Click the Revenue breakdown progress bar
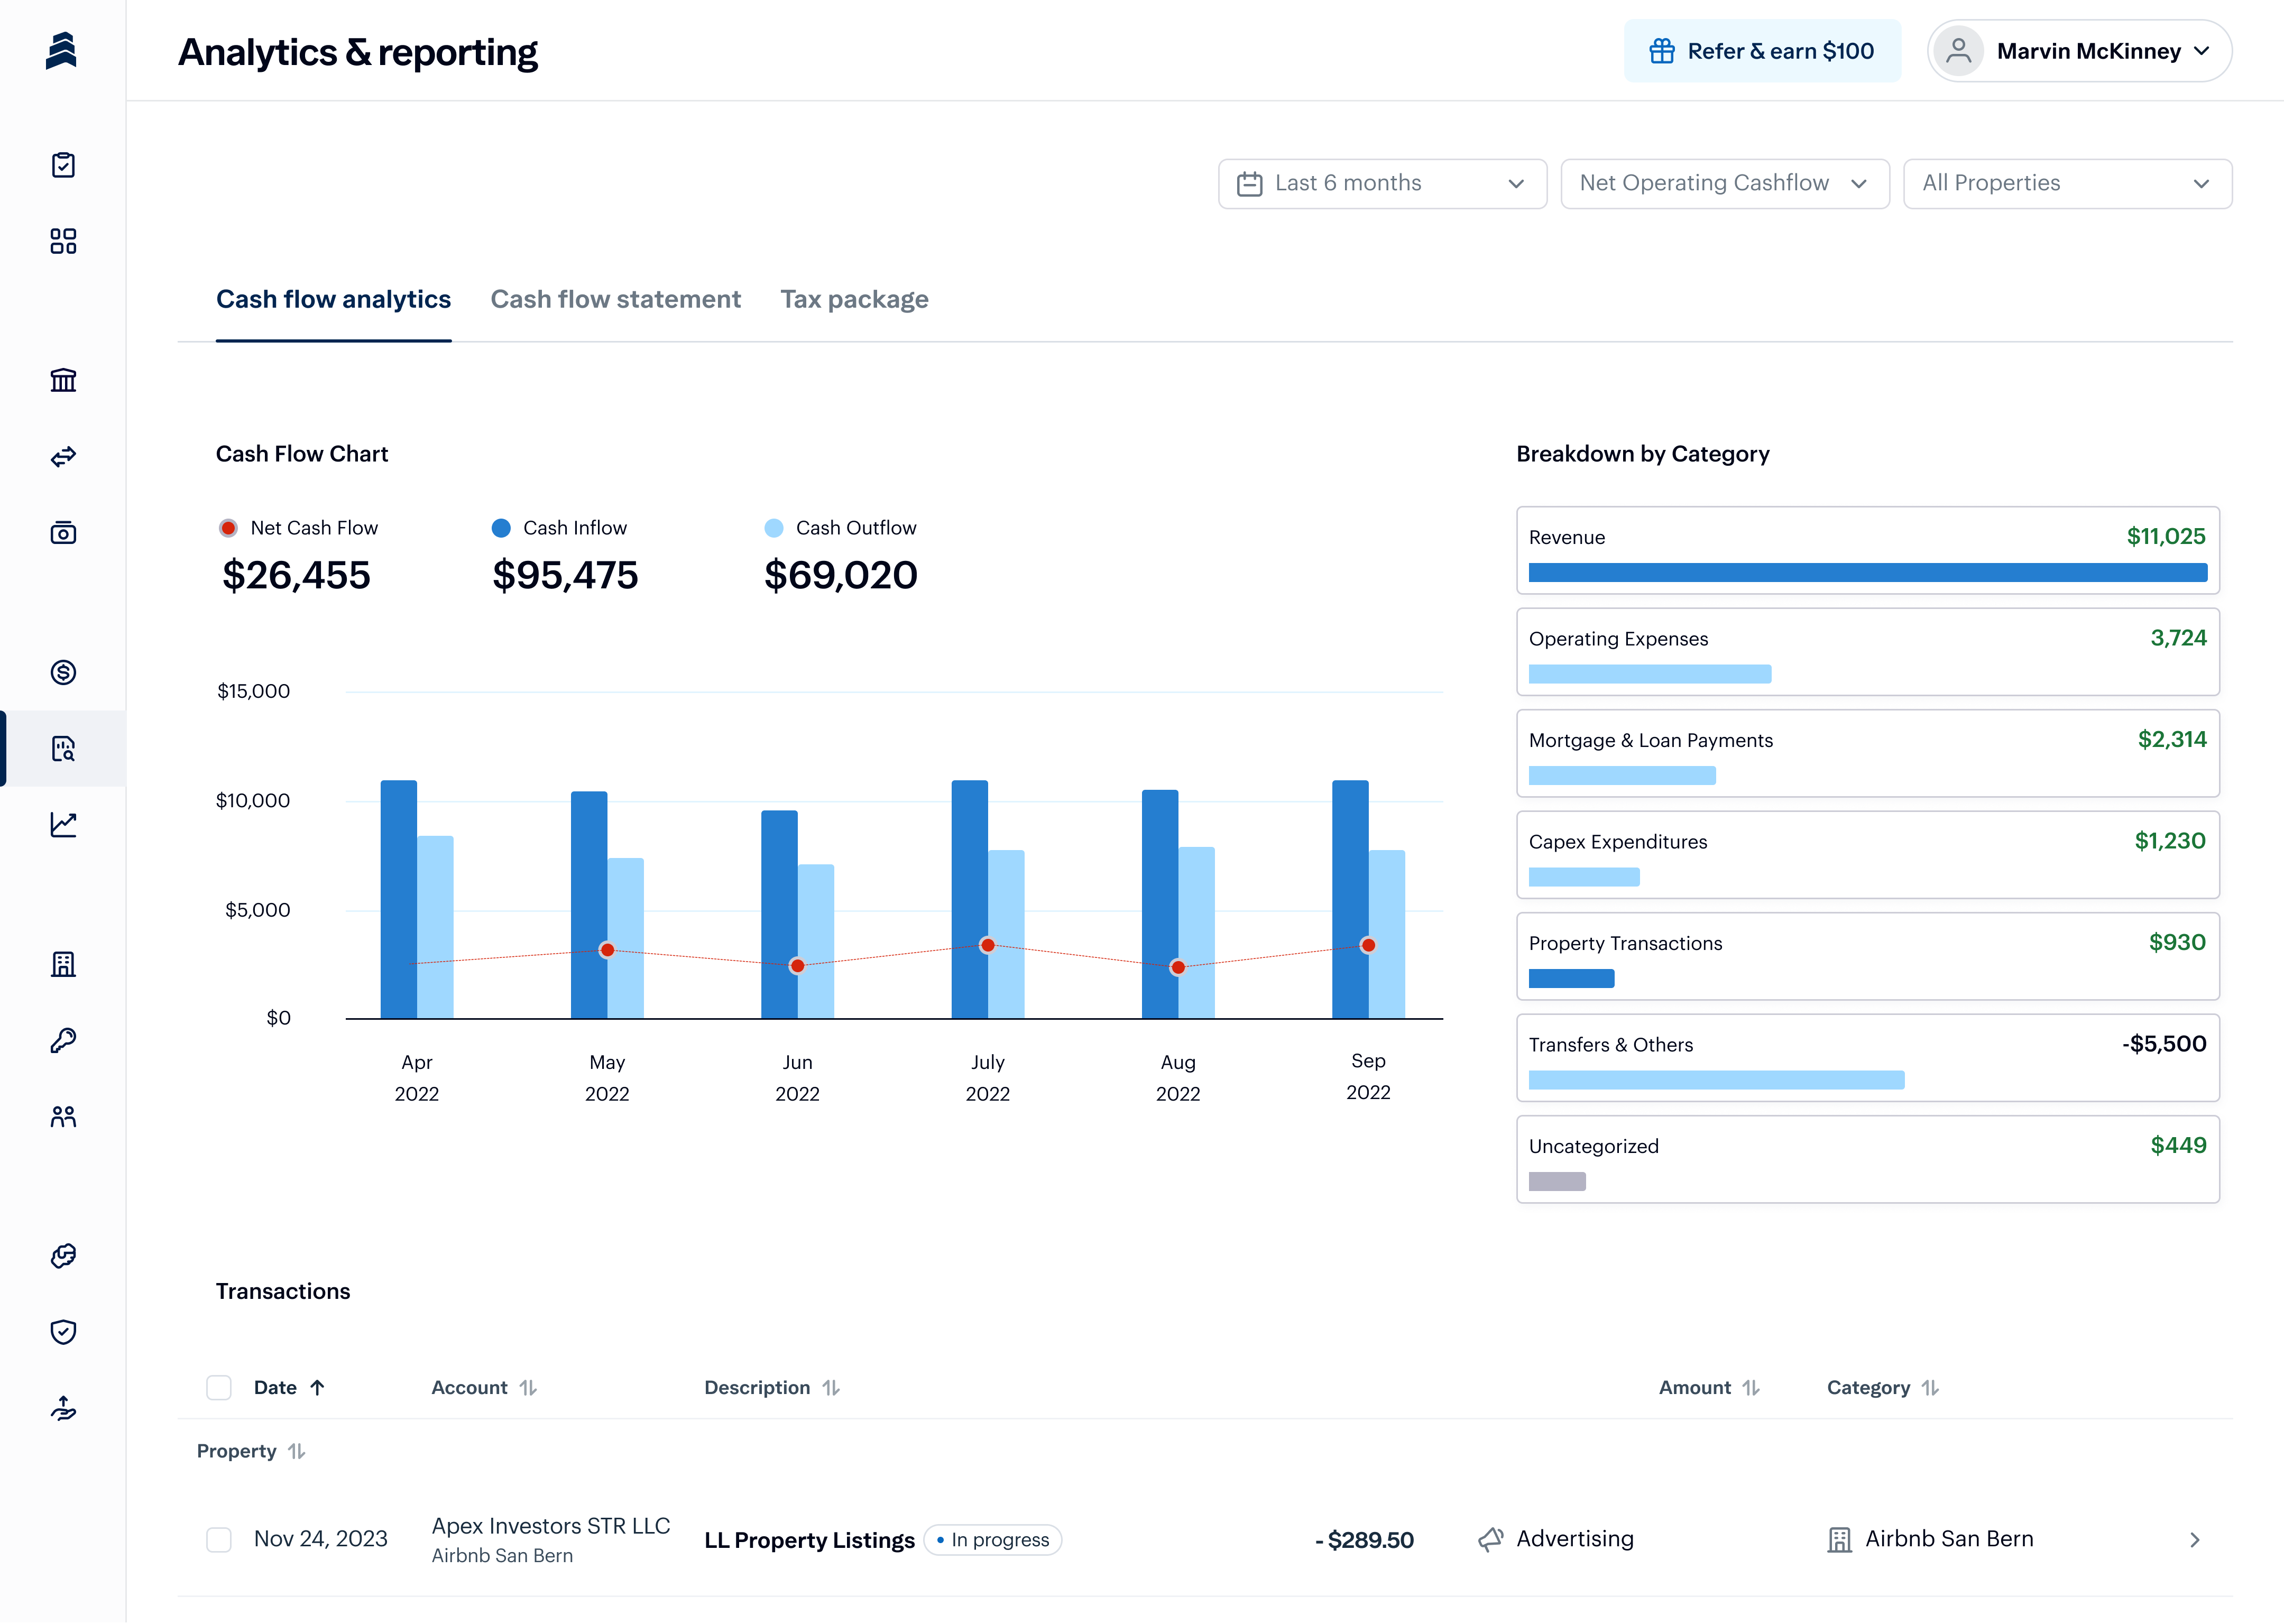 click(x=1867, y=573)
